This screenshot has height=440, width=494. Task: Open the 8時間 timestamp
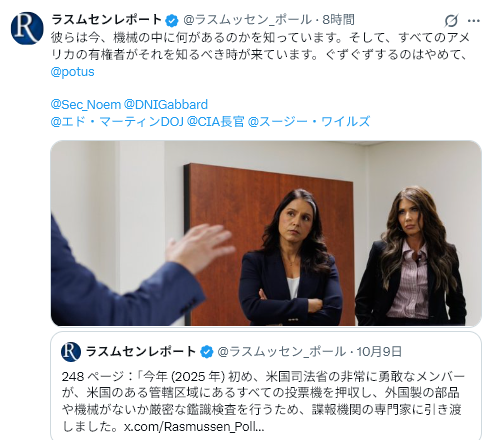[x=338, y=20]
